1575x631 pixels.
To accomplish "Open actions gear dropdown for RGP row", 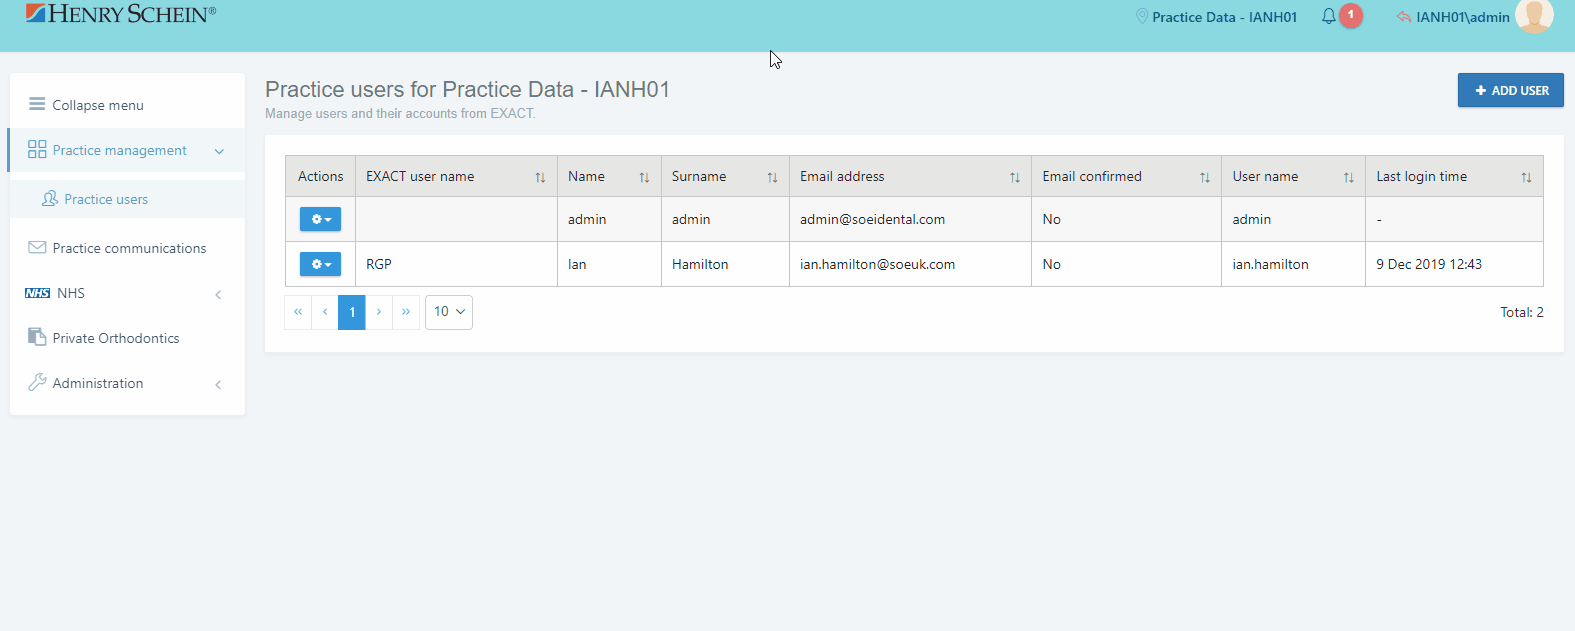I will 320,264.
